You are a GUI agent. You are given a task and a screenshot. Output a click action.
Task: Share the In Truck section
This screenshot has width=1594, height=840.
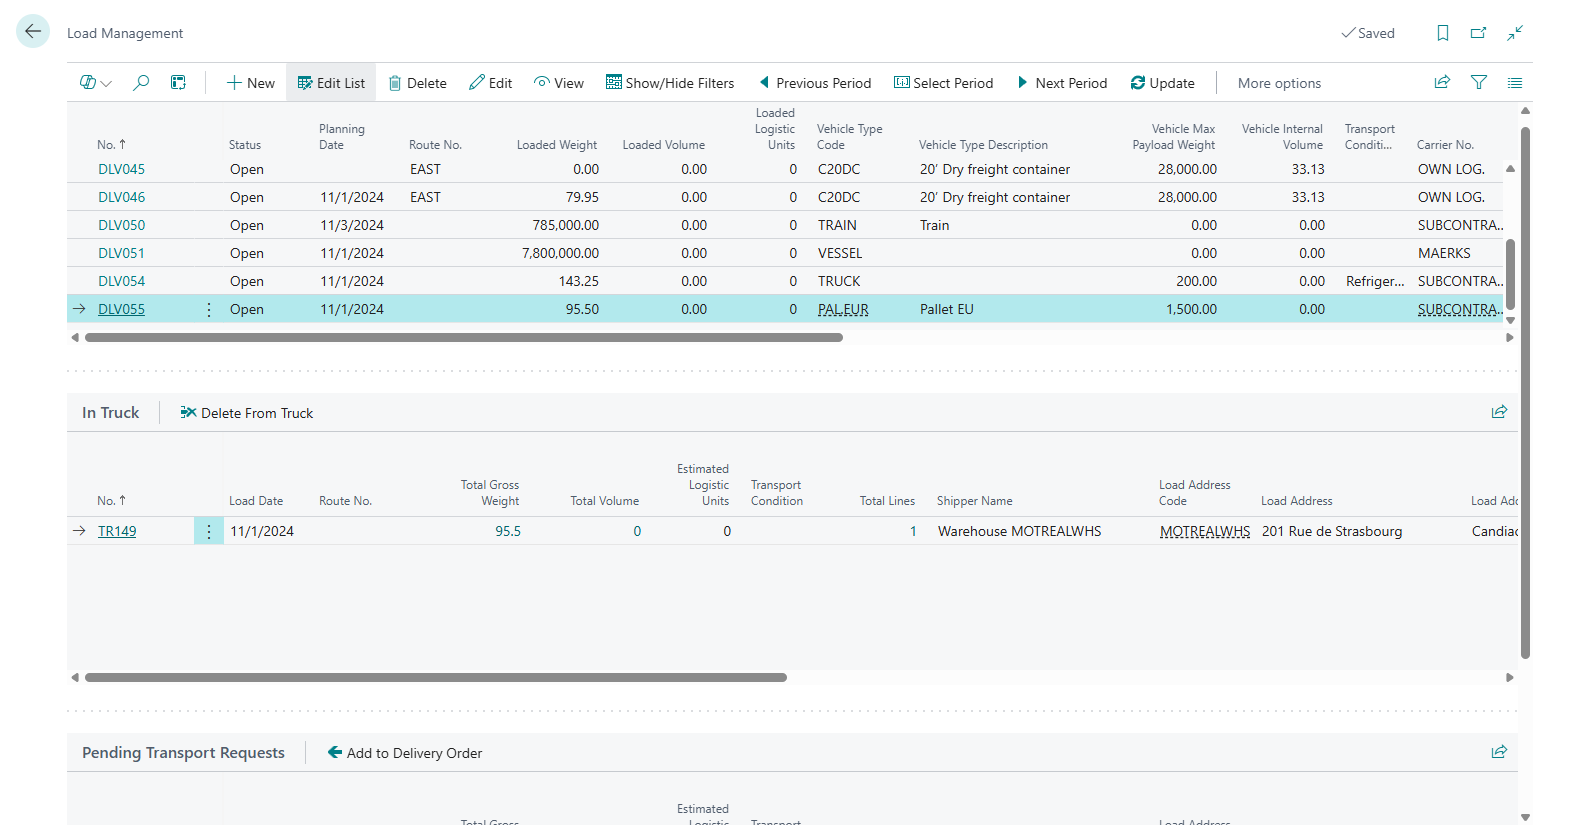(1498, 412)
